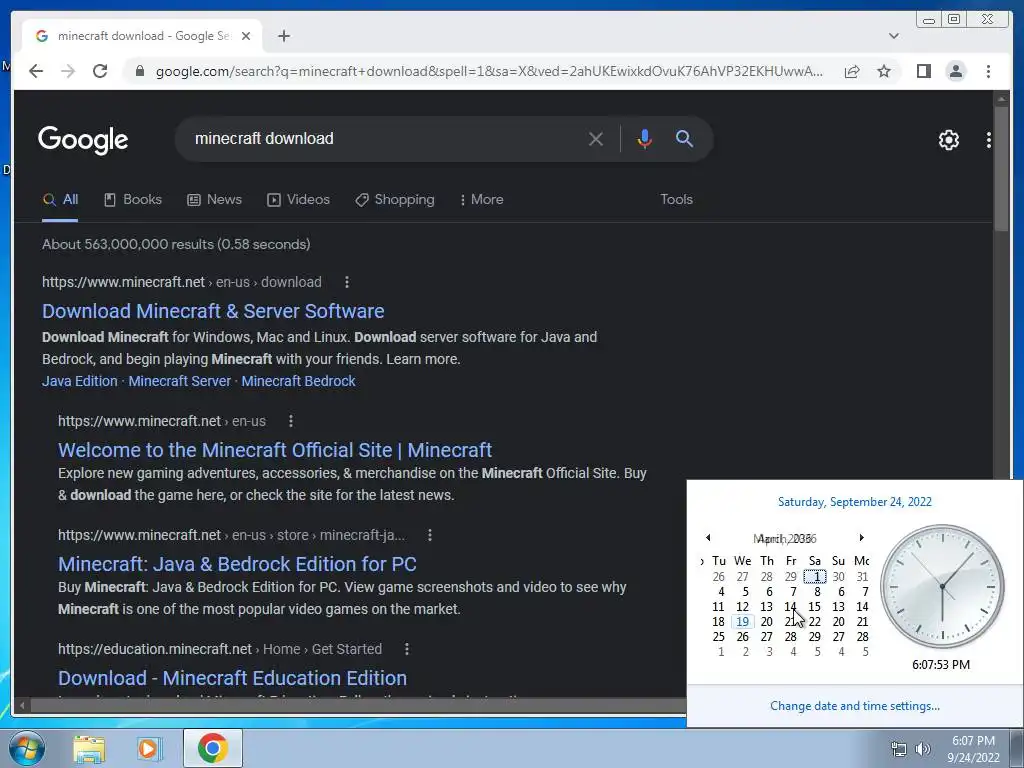Switch to the Books tab
Image resolution: width=1024 pixels, height=768 pixels.
point(133,200)
